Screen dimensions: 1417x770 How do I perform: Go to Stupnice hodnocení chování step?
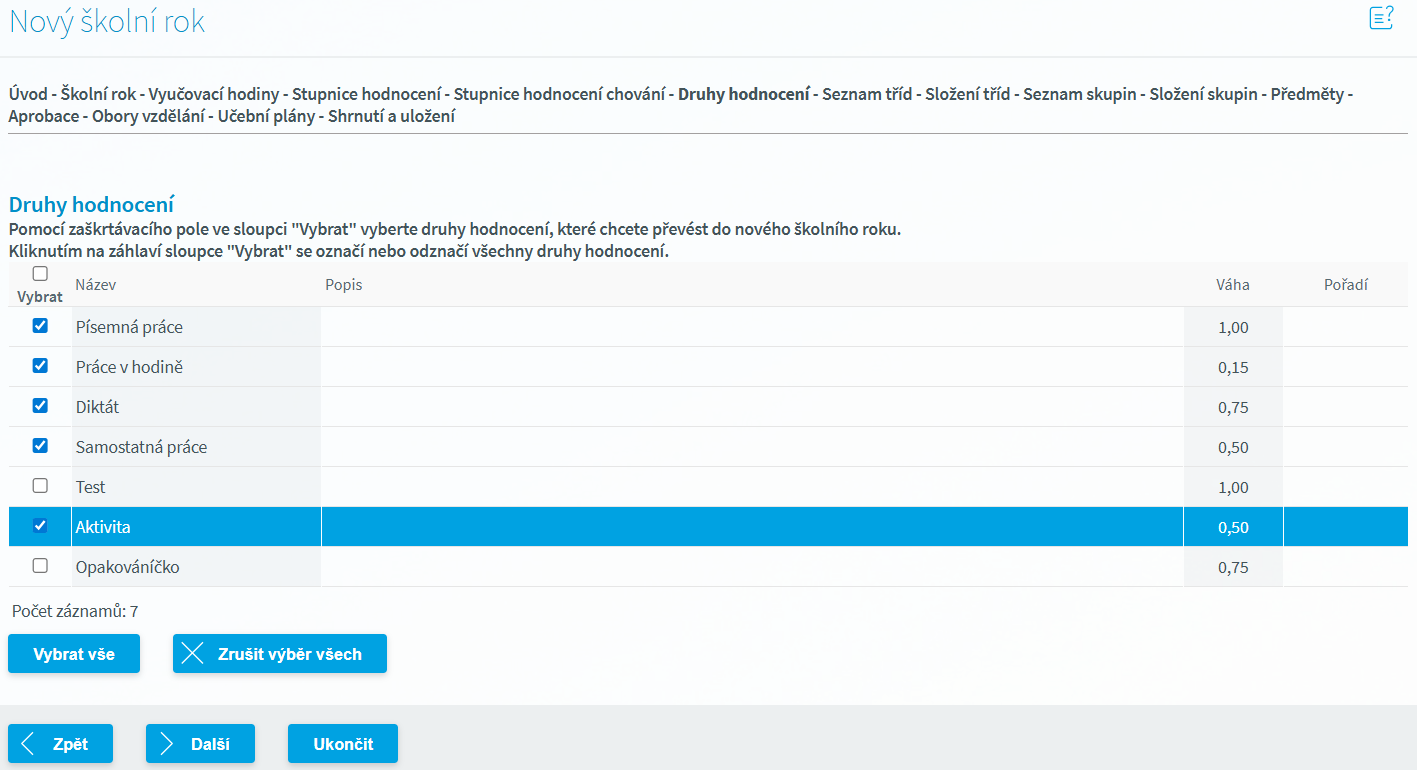click(x=559, y=95)
